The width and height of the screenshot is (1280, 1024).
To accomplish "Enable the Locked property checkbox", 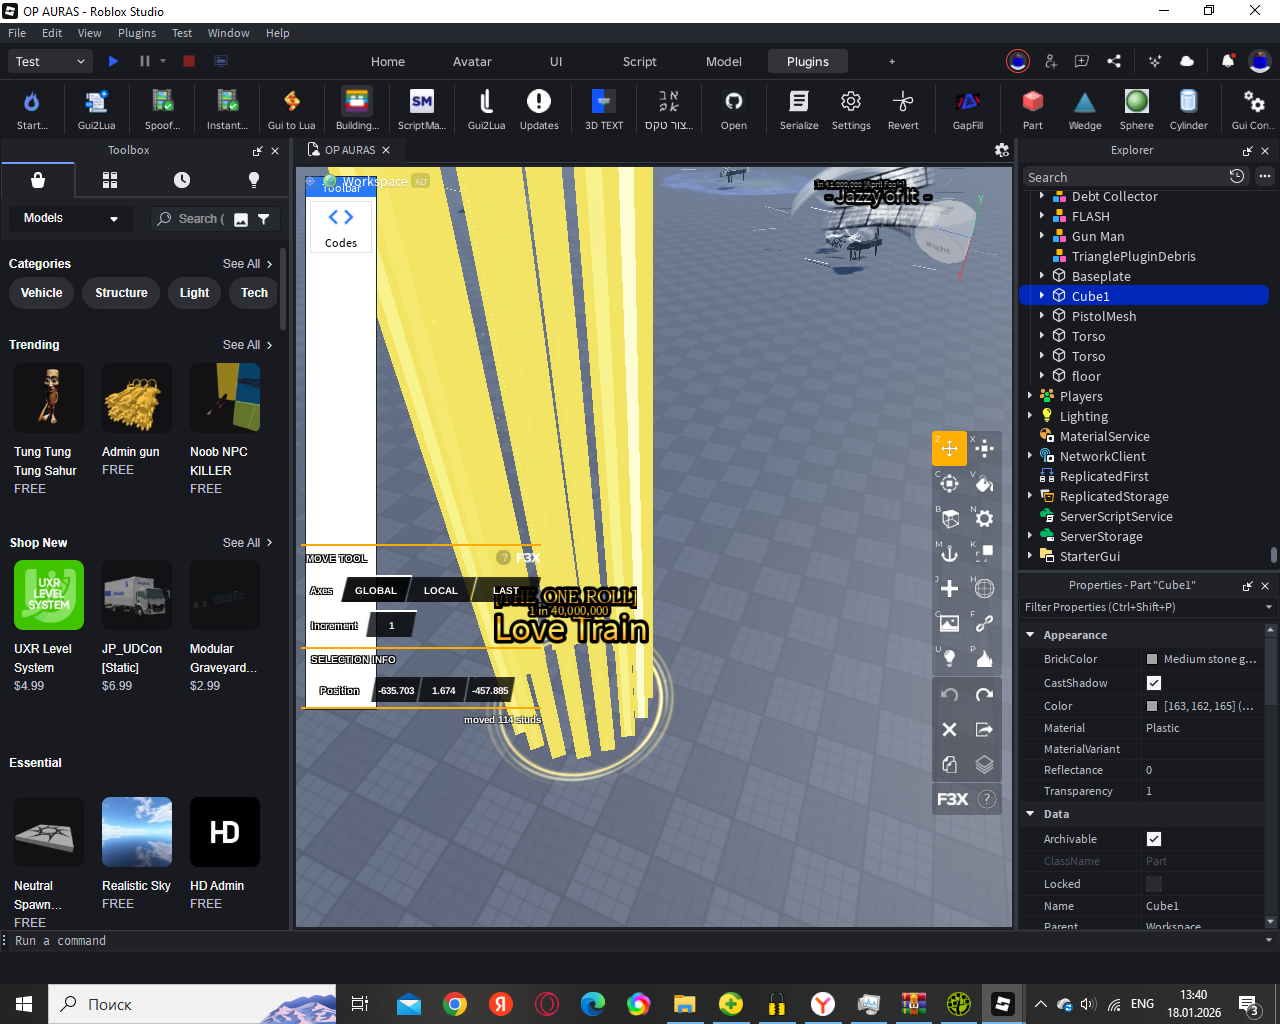I will tap(1154, 884).
